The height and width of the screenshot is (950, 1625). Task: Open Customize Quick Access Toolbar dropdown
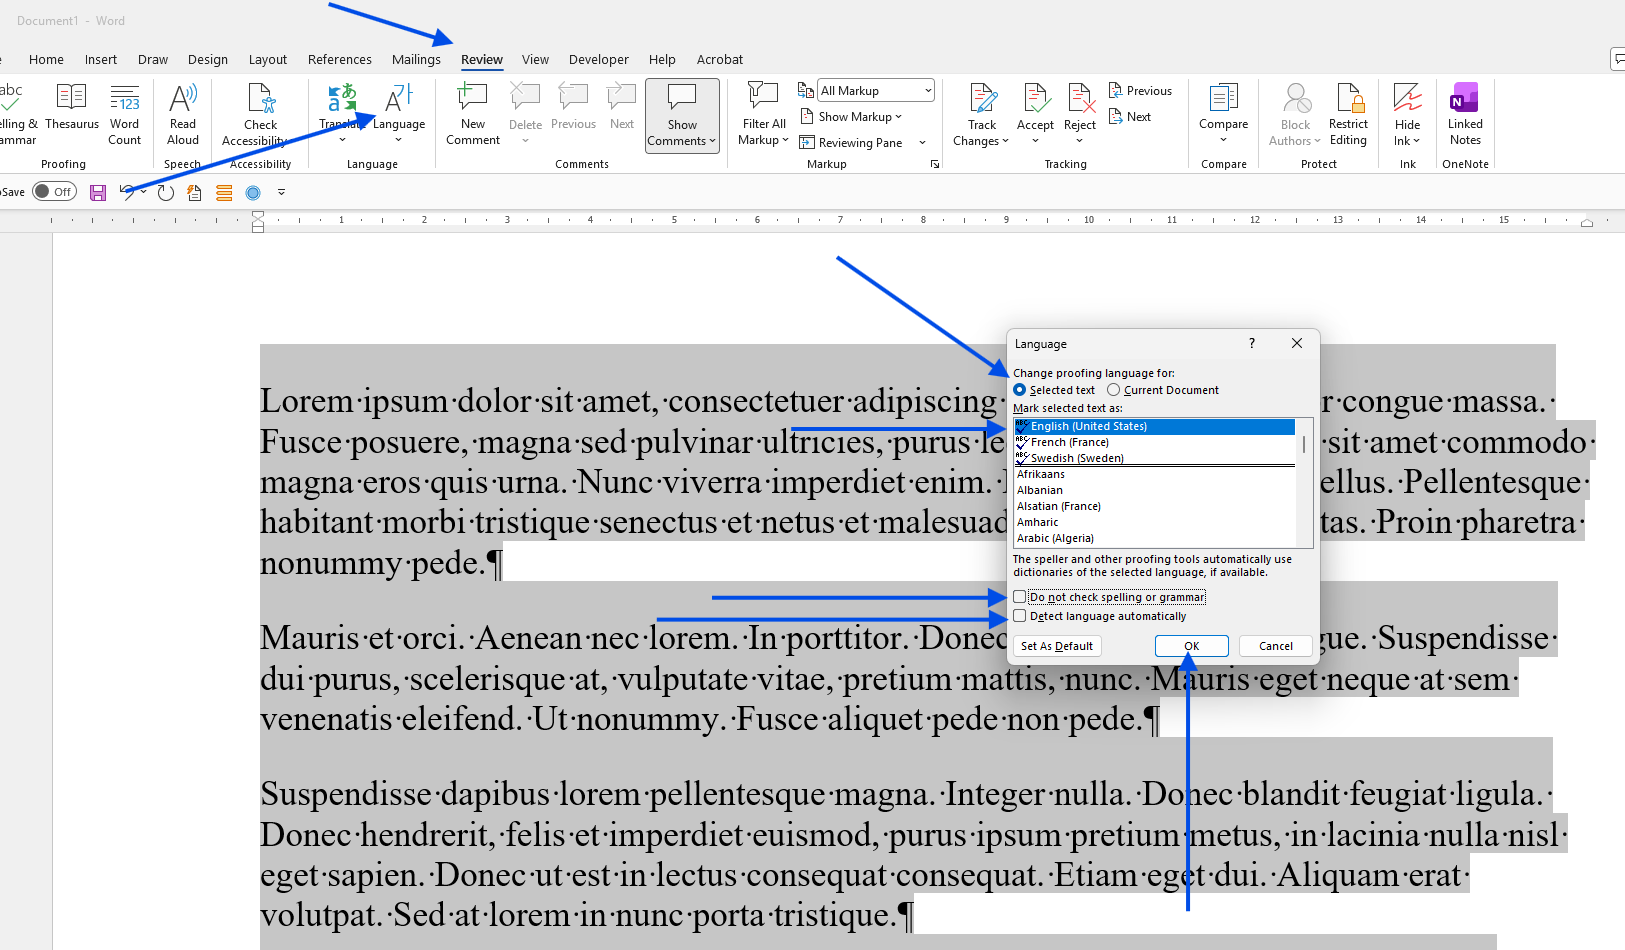282,192
